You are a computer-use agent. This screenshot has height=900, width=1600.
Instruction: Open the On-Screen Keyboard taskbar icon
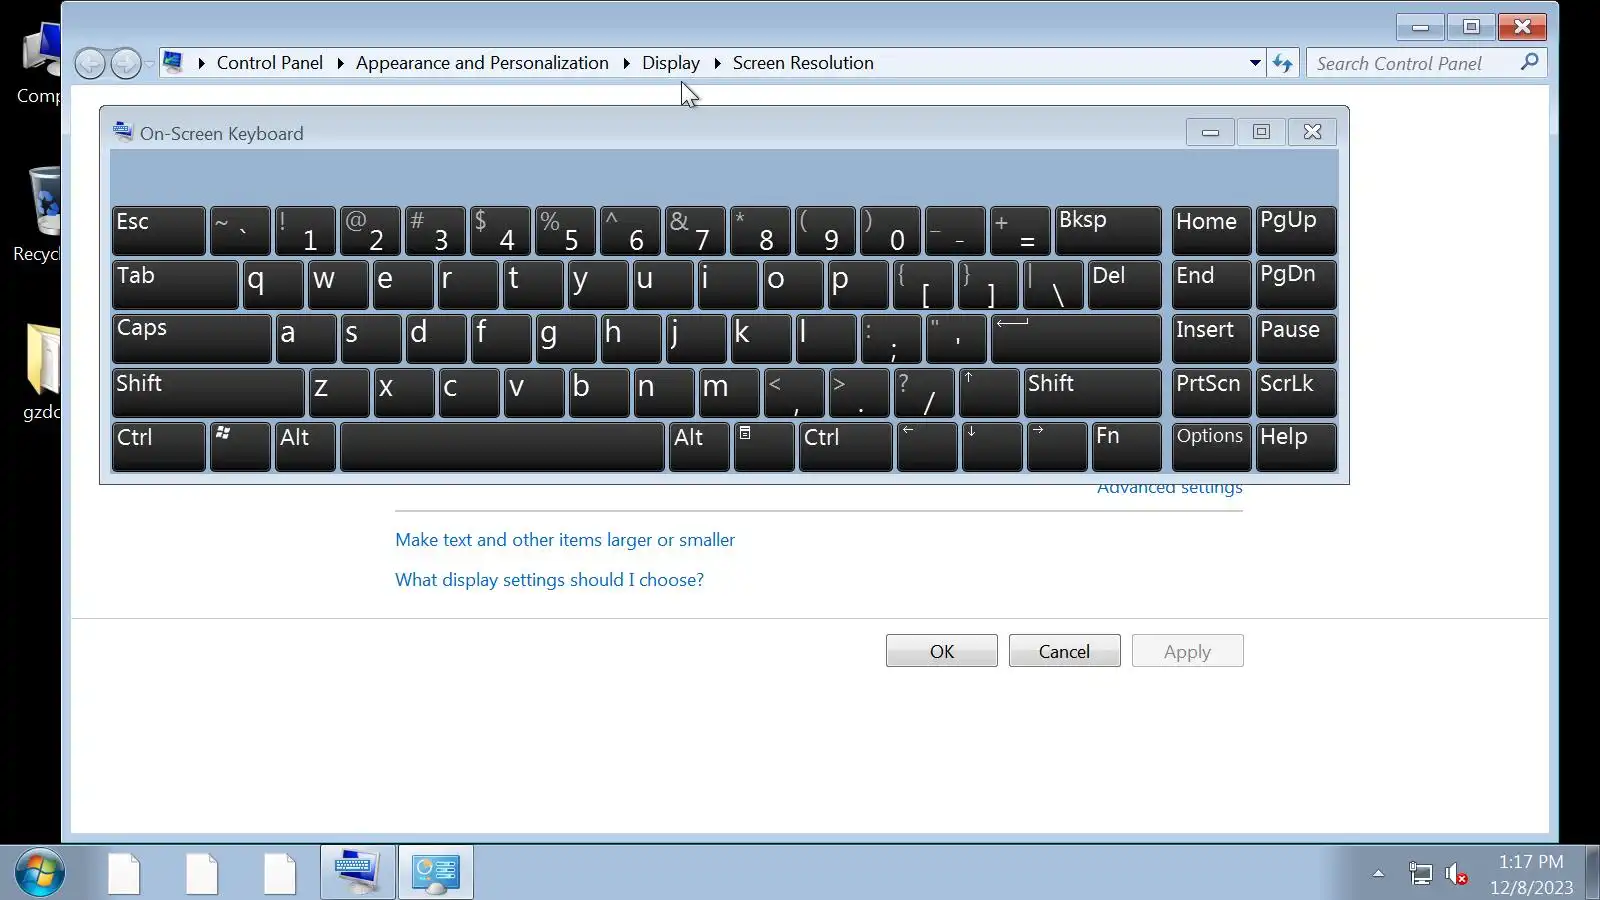tap(357, 873)
